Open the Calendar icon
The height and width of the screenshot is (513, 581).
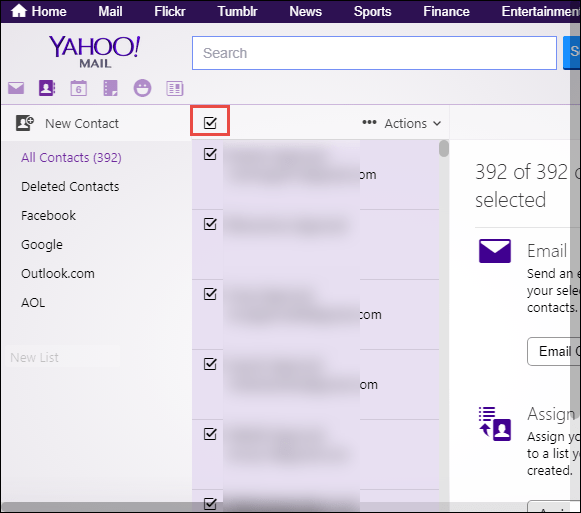click(x=79, y=88)
